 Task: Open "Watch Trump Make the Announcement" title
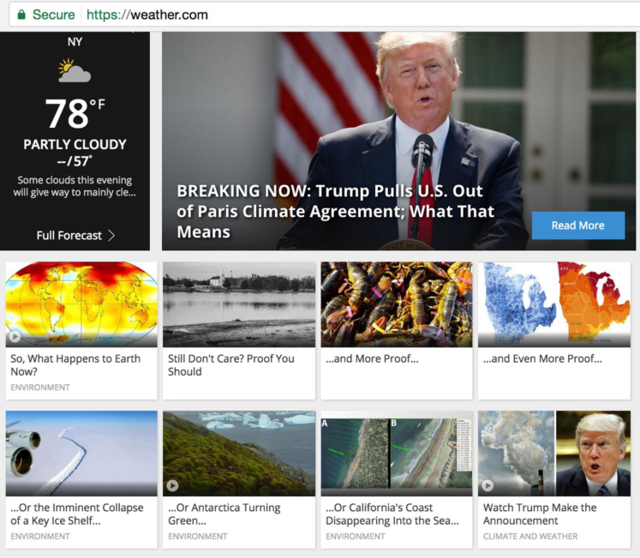[540, 514]
